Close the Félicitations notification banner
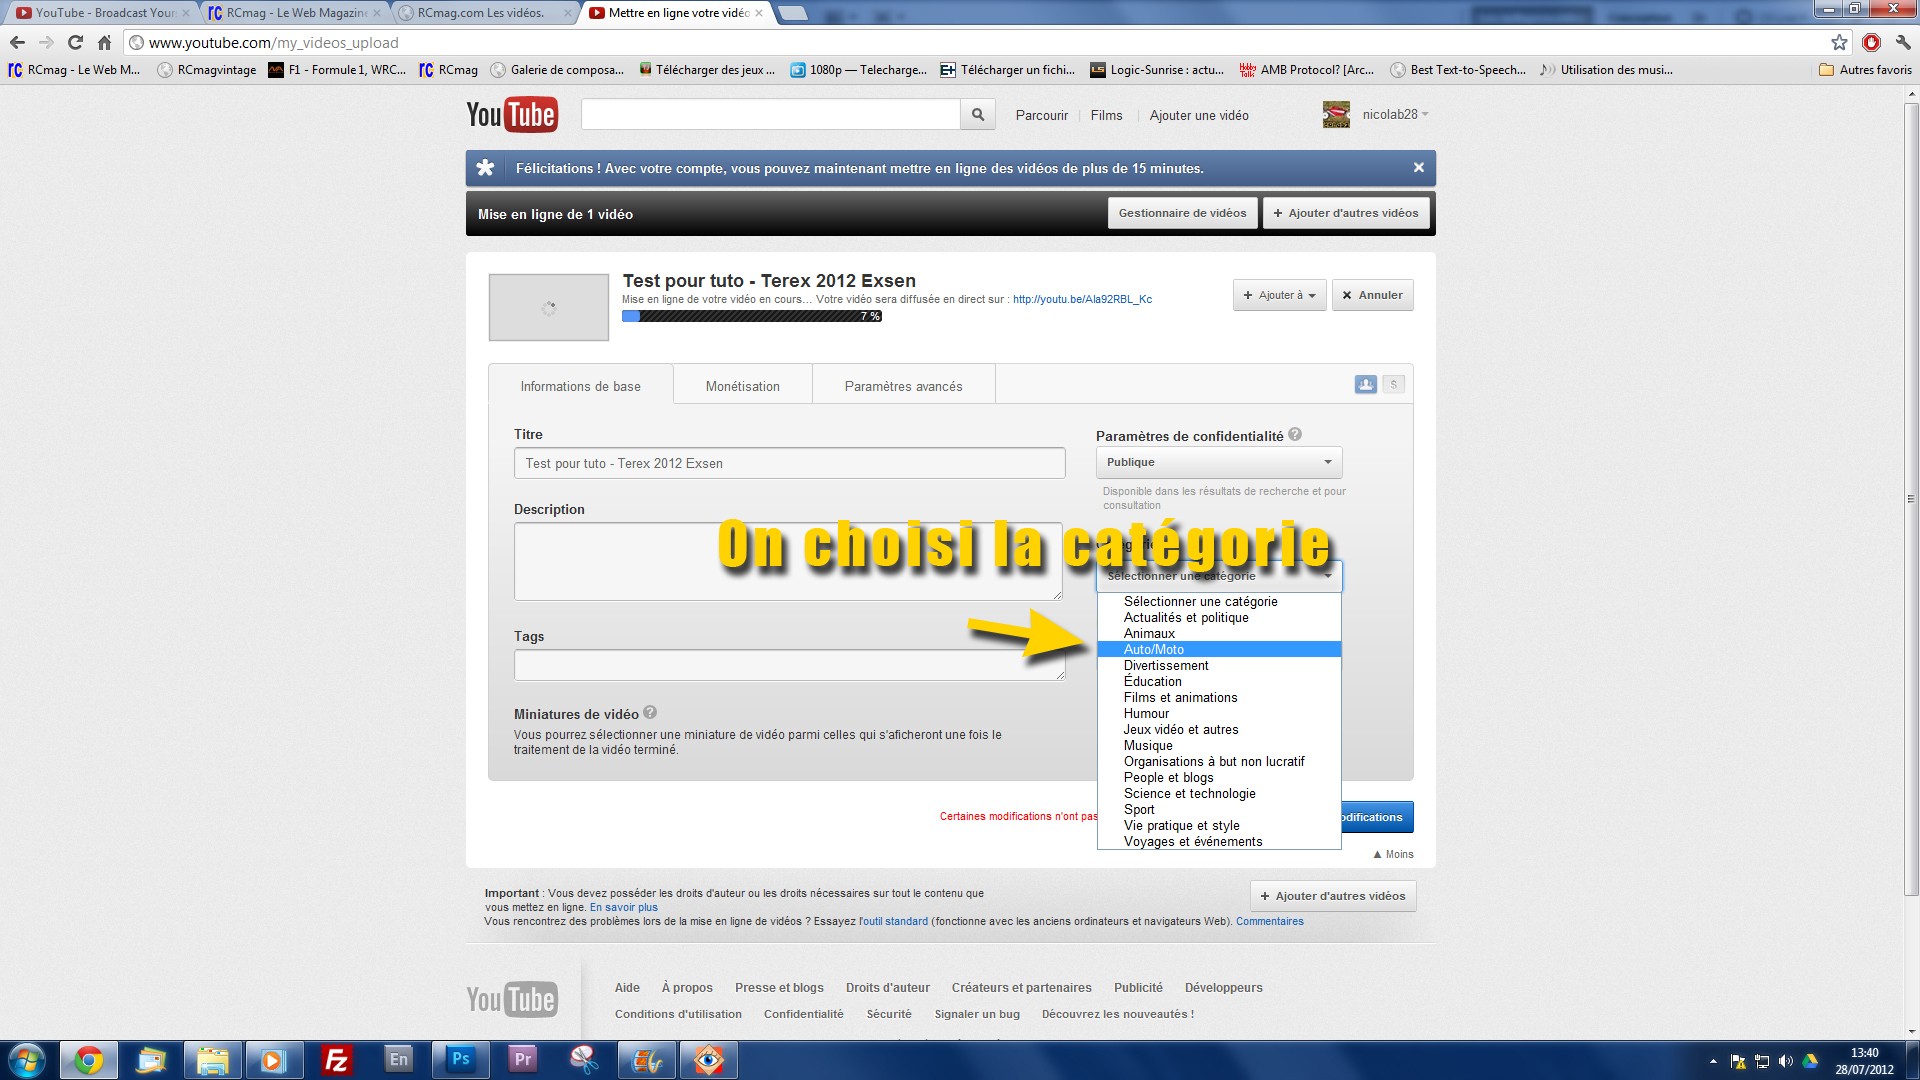Viewport: 1920px width, 1080px height. tap(1418, 168)
